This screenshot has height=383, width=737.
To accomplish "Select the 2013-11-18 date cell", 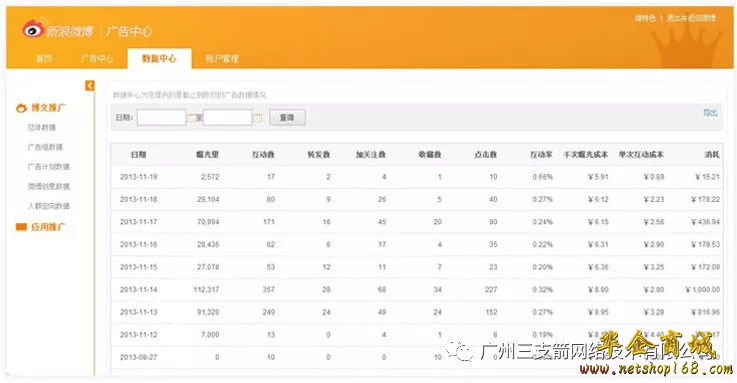I will (139, 200).
